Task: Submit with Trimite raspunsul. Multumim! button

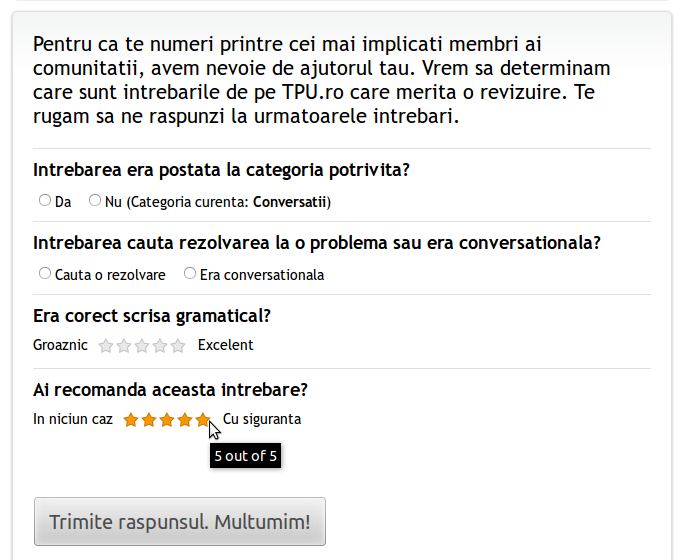Action: [x=180, y=522]
